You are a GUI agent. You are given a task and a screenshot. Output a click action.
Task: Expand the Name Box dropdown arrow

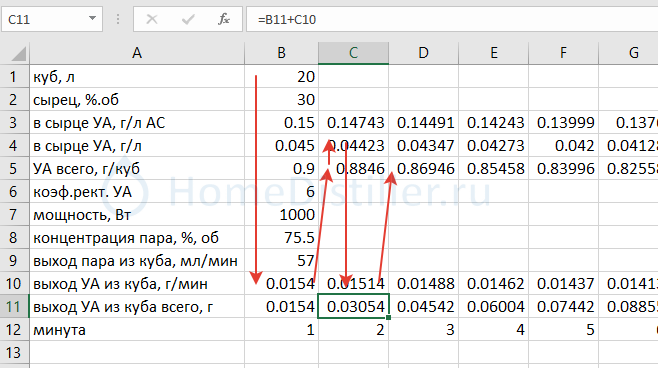pyautogui.click(x=92, y=19)
